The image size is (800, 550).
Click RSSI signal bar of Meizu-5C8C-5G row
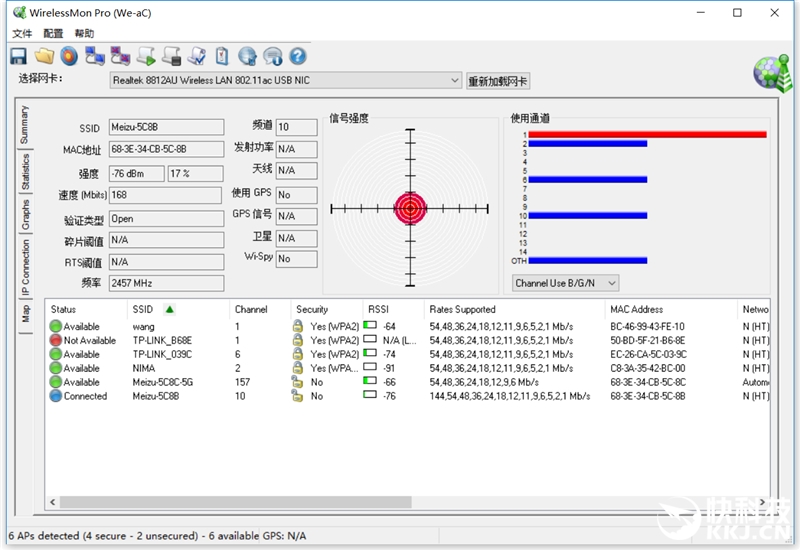point(370,381)
